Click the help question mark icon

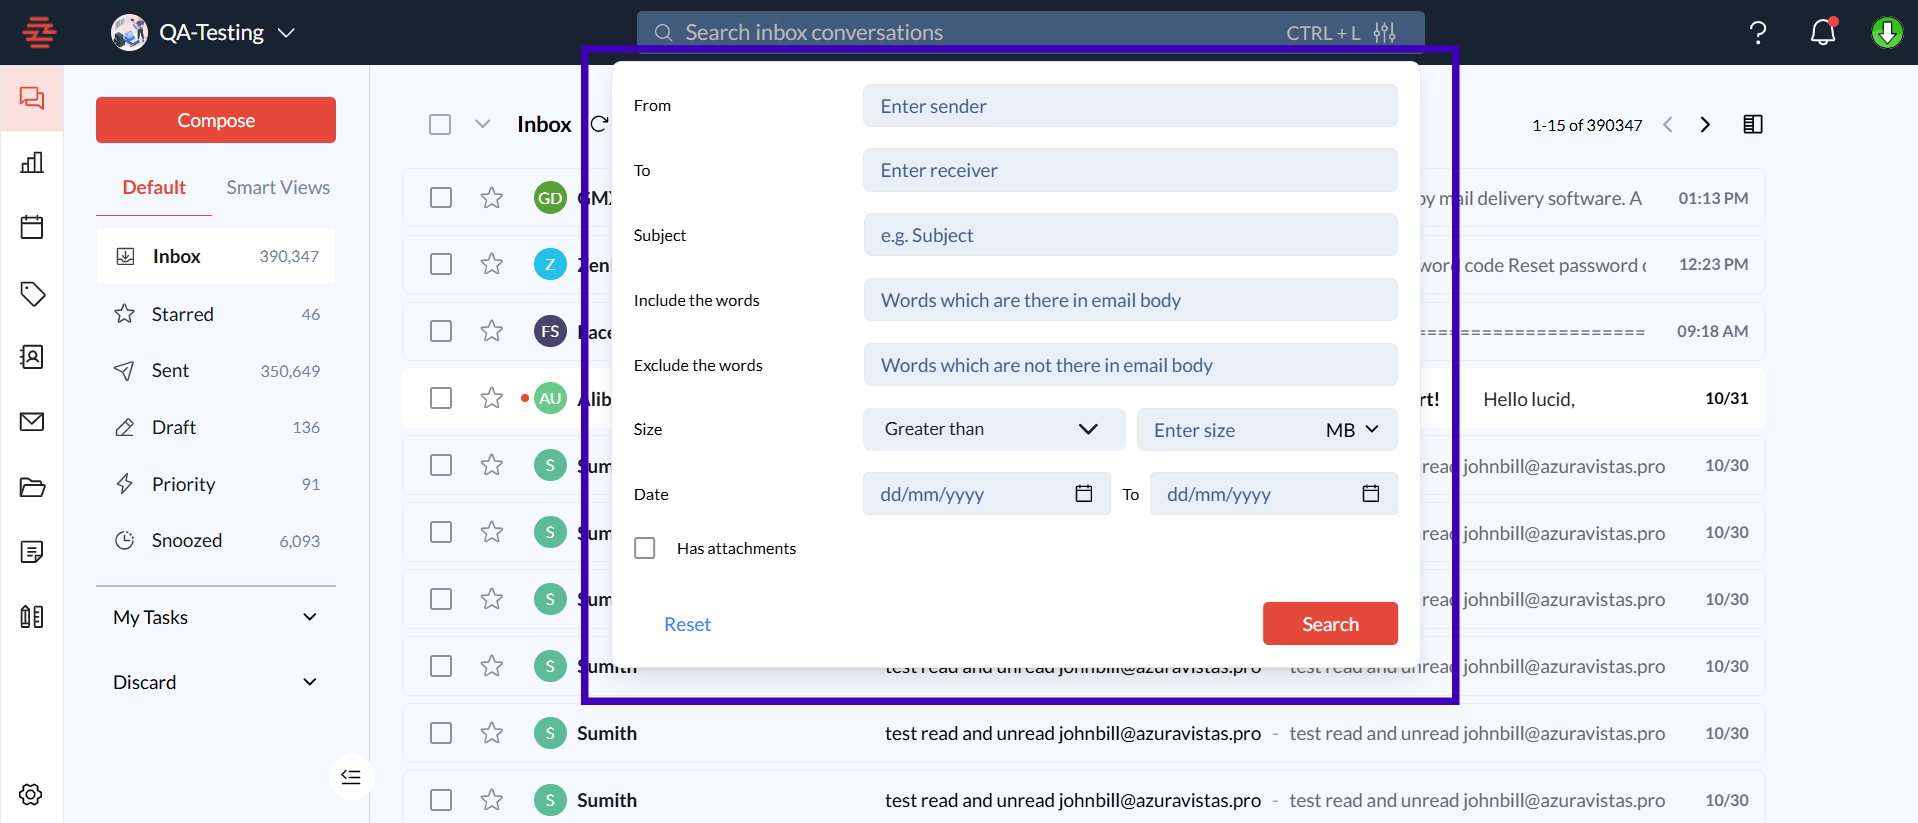[x=1757, y=33]
